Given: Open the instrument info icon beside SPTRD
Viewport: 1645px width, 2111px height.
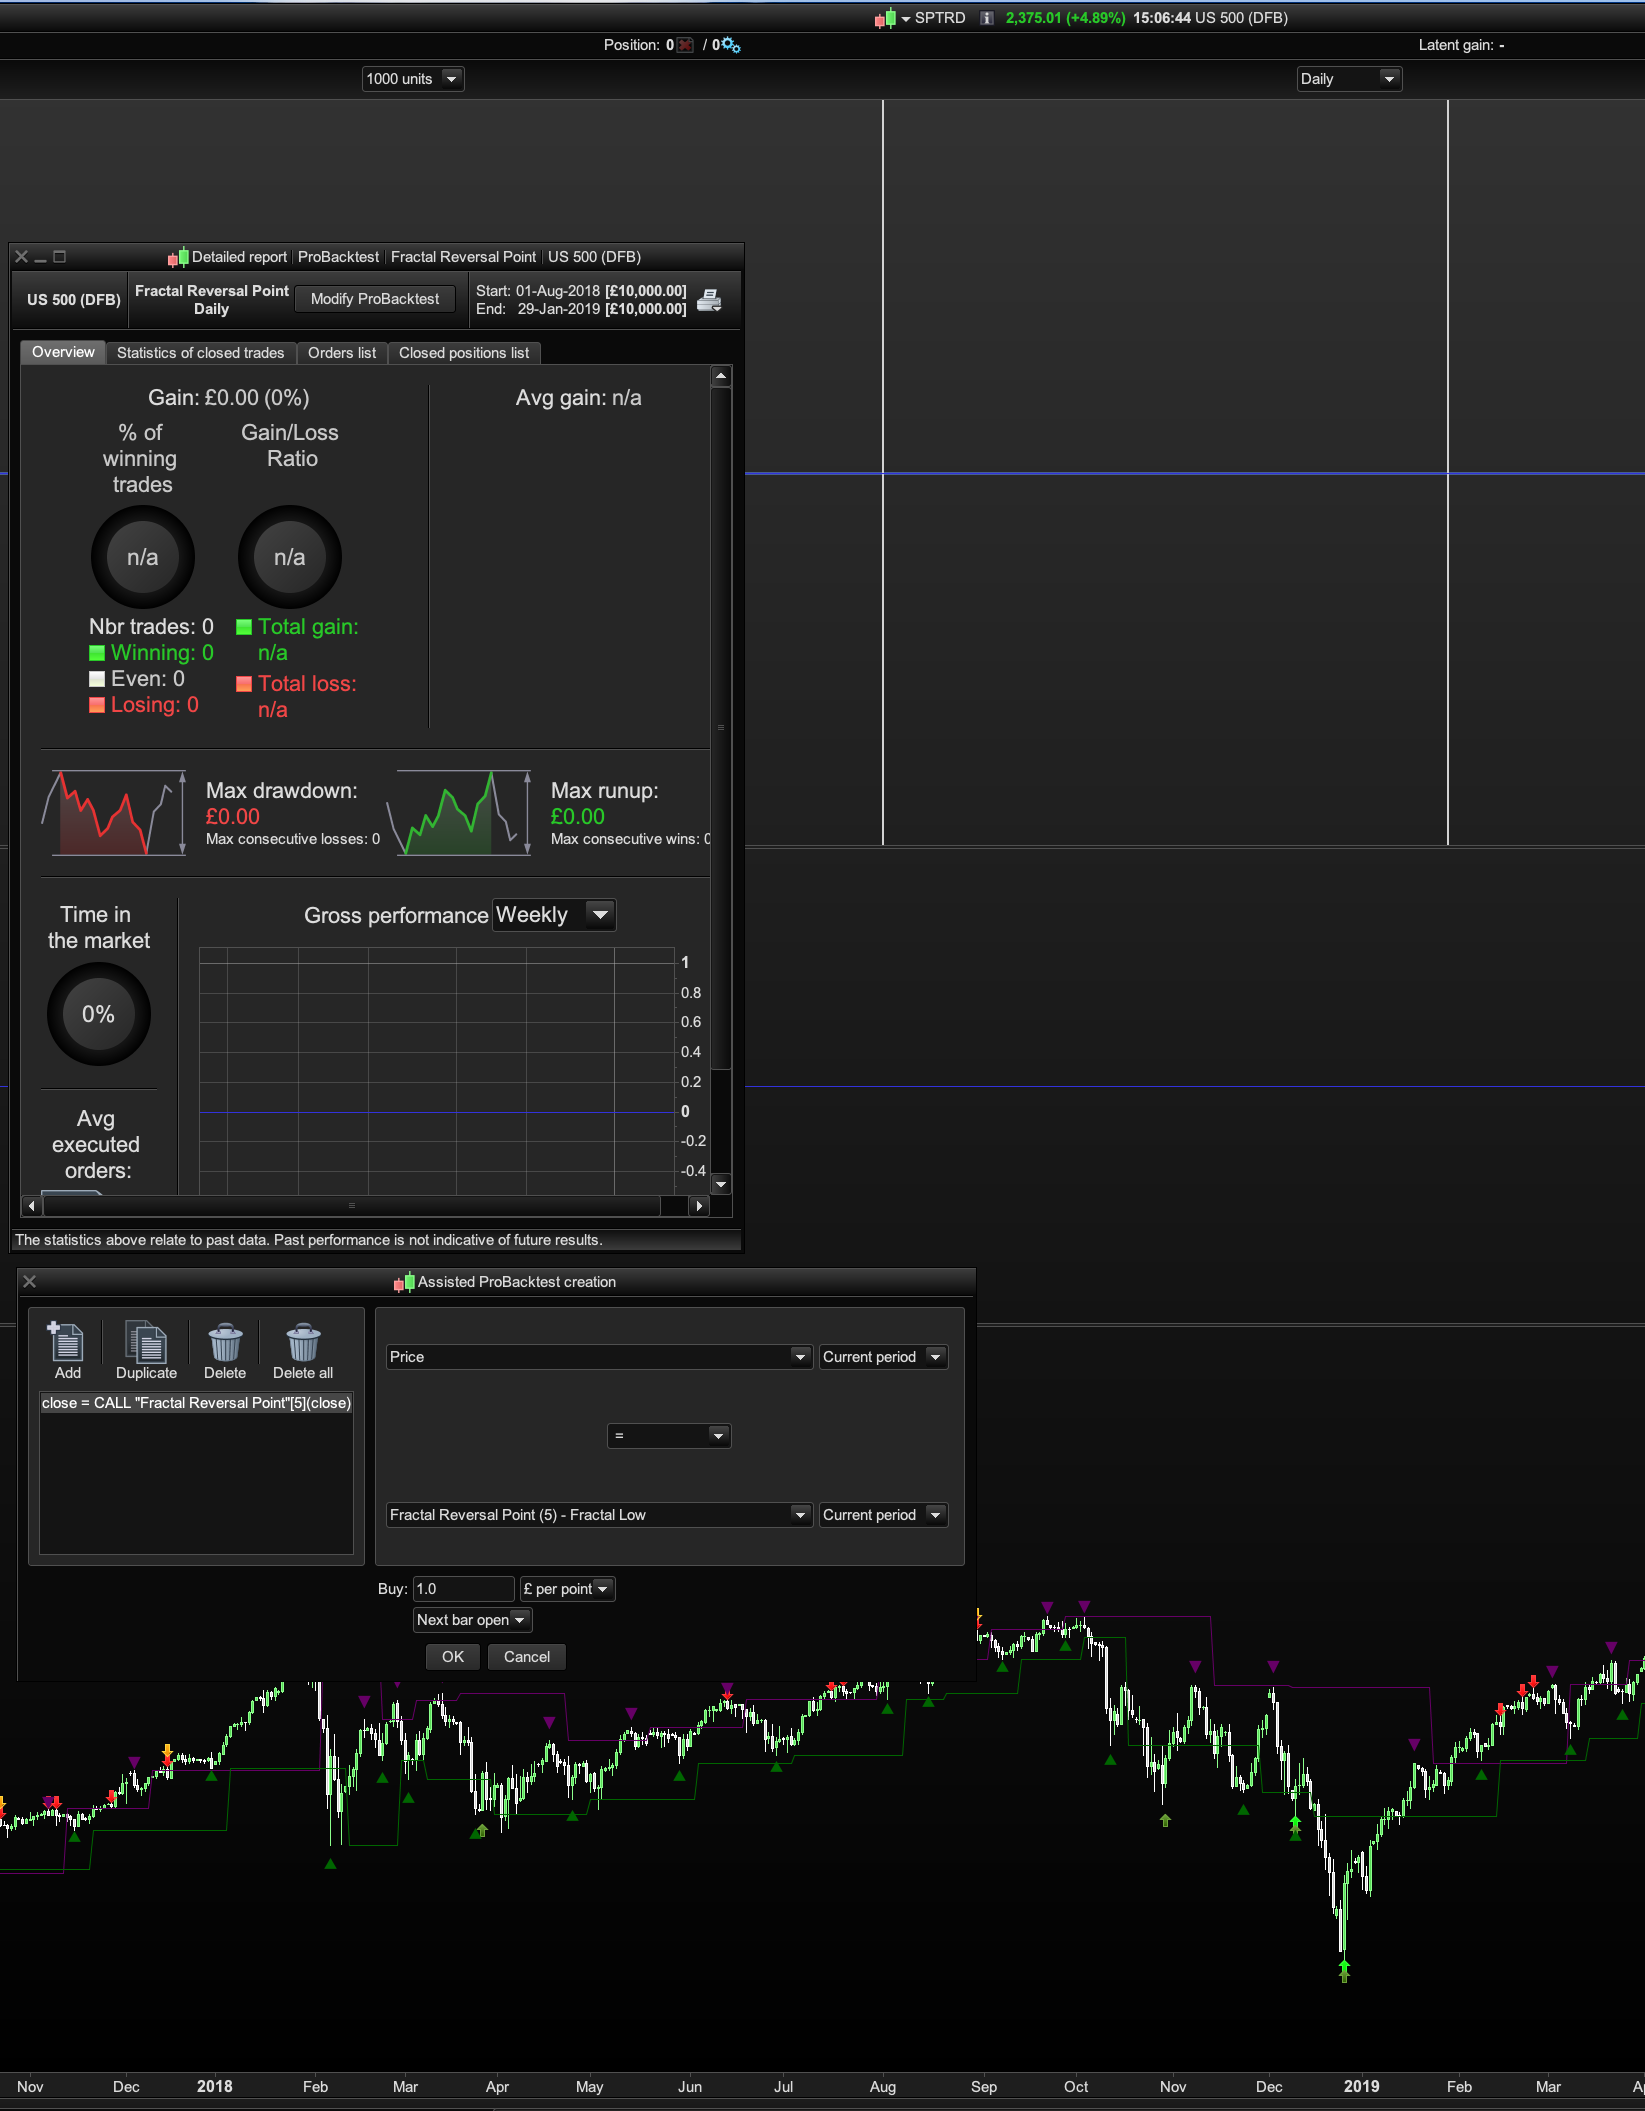Looking at the screenshot, I should pos(987,18).
